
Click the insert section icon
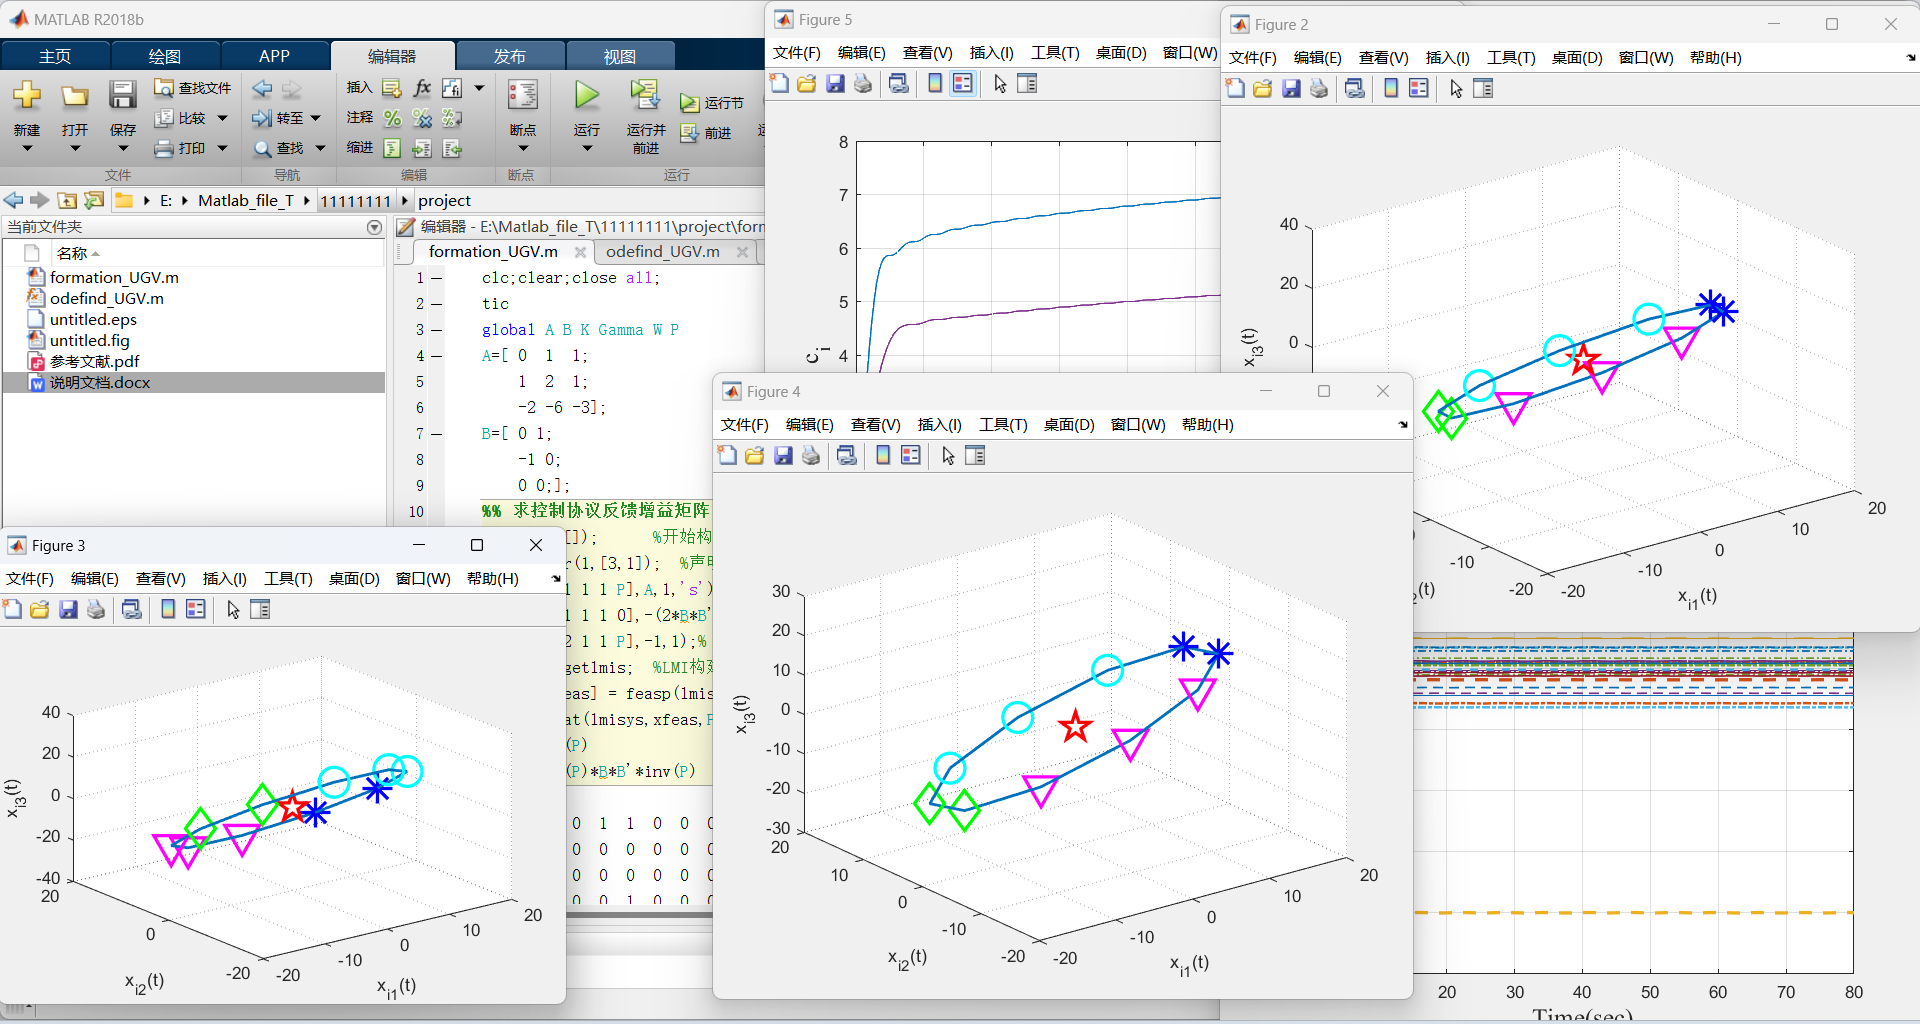point(392,88)
